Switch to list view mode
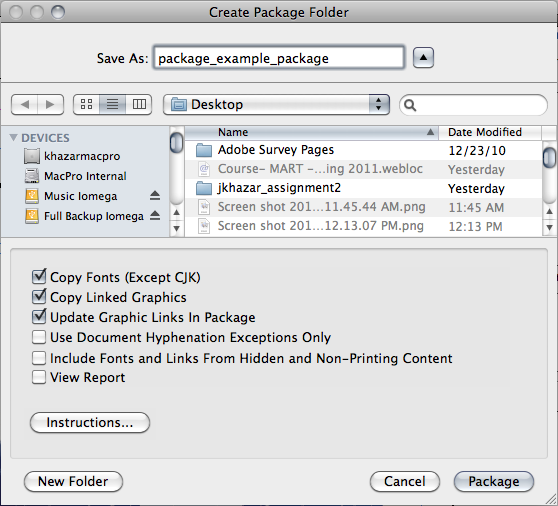Image resolution: width=558 pixels, height=506 pixels. [112, 104]
